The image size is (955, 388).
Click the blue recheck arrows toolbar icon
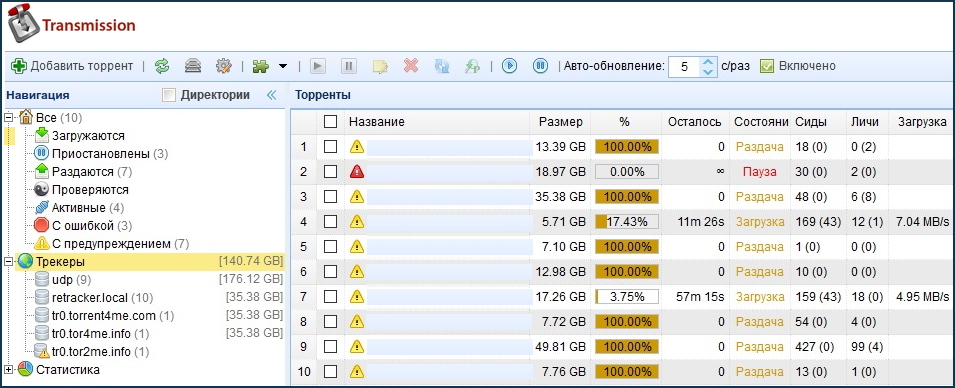(x=442, y=66)
